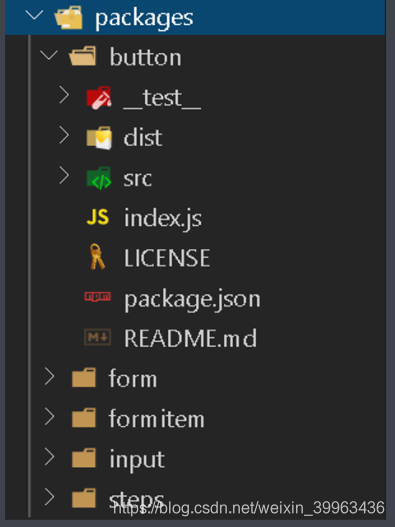Expand the src folder arrow
Screen dimensions: 395x527
[x=64, y=175]
